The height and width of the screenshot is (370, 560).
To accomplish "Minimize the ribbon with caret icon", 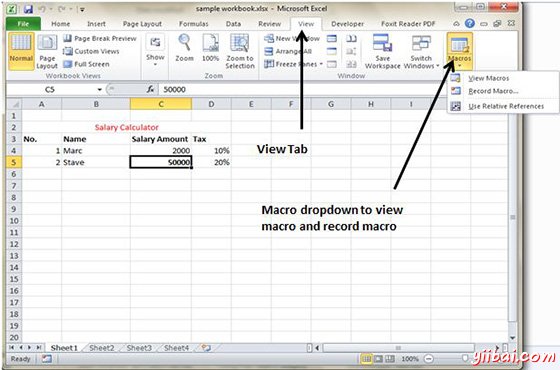I will click(456, 24).
